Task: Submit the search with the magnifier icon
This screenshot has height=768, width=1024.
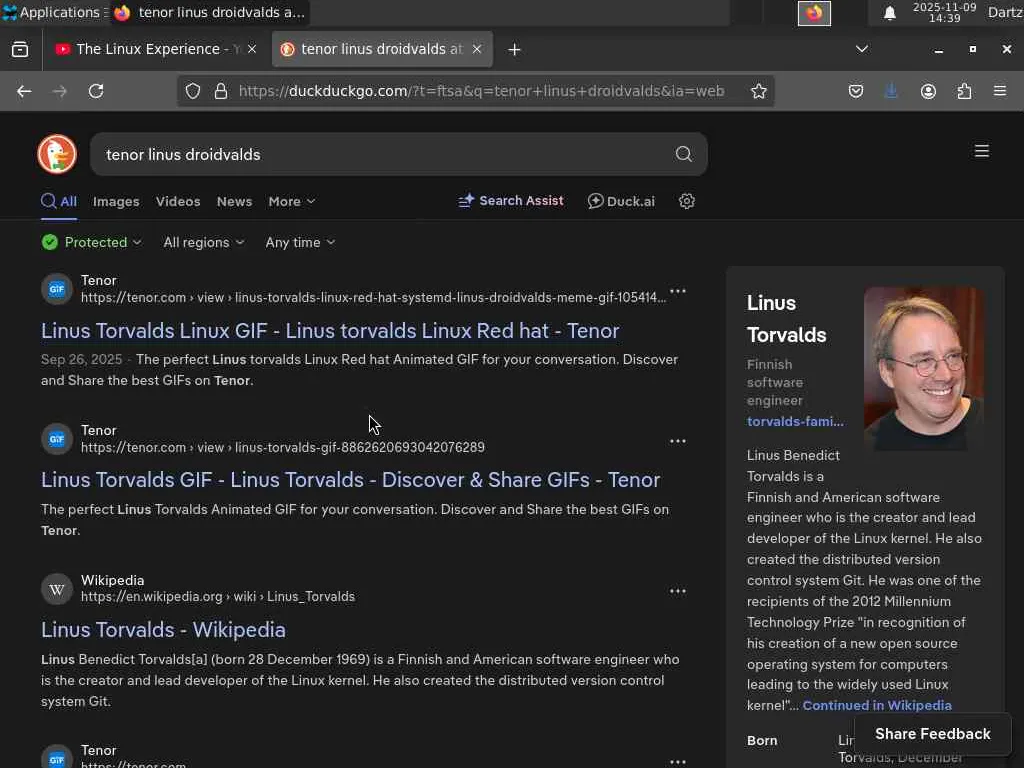Action: [x=683, y=154]
